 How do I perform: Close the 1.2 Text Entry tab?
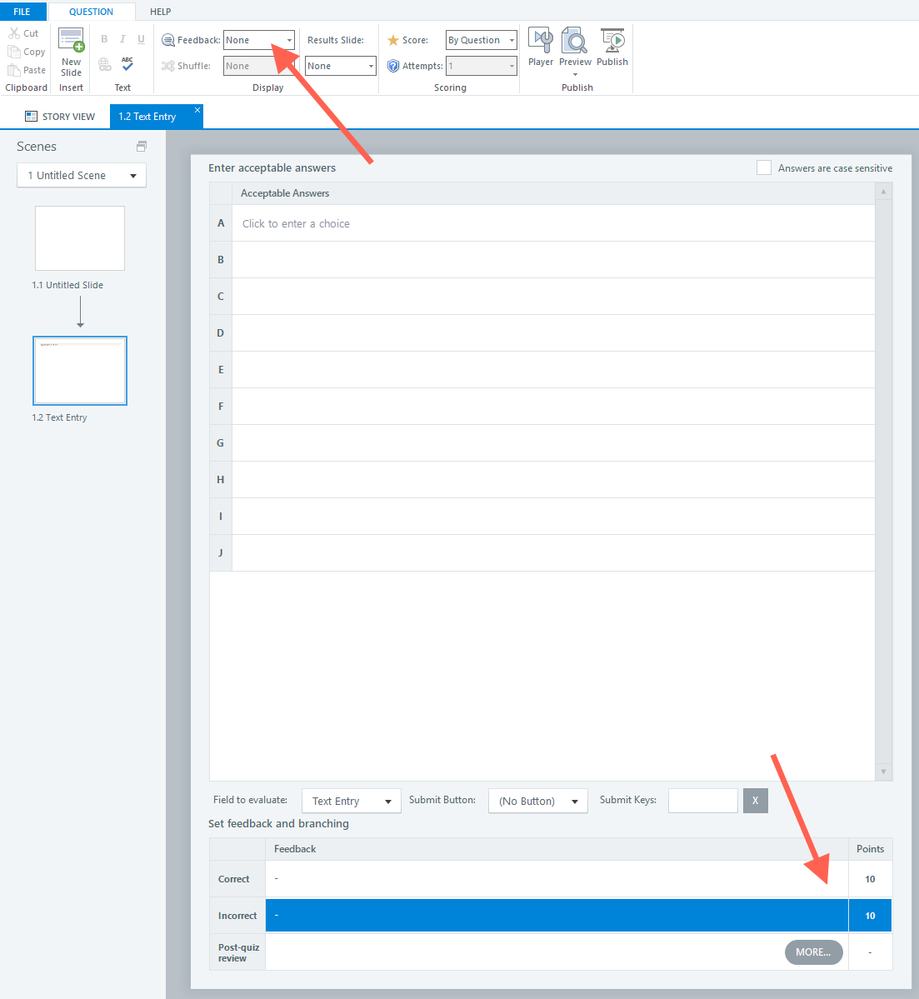[x=197, y=110]
